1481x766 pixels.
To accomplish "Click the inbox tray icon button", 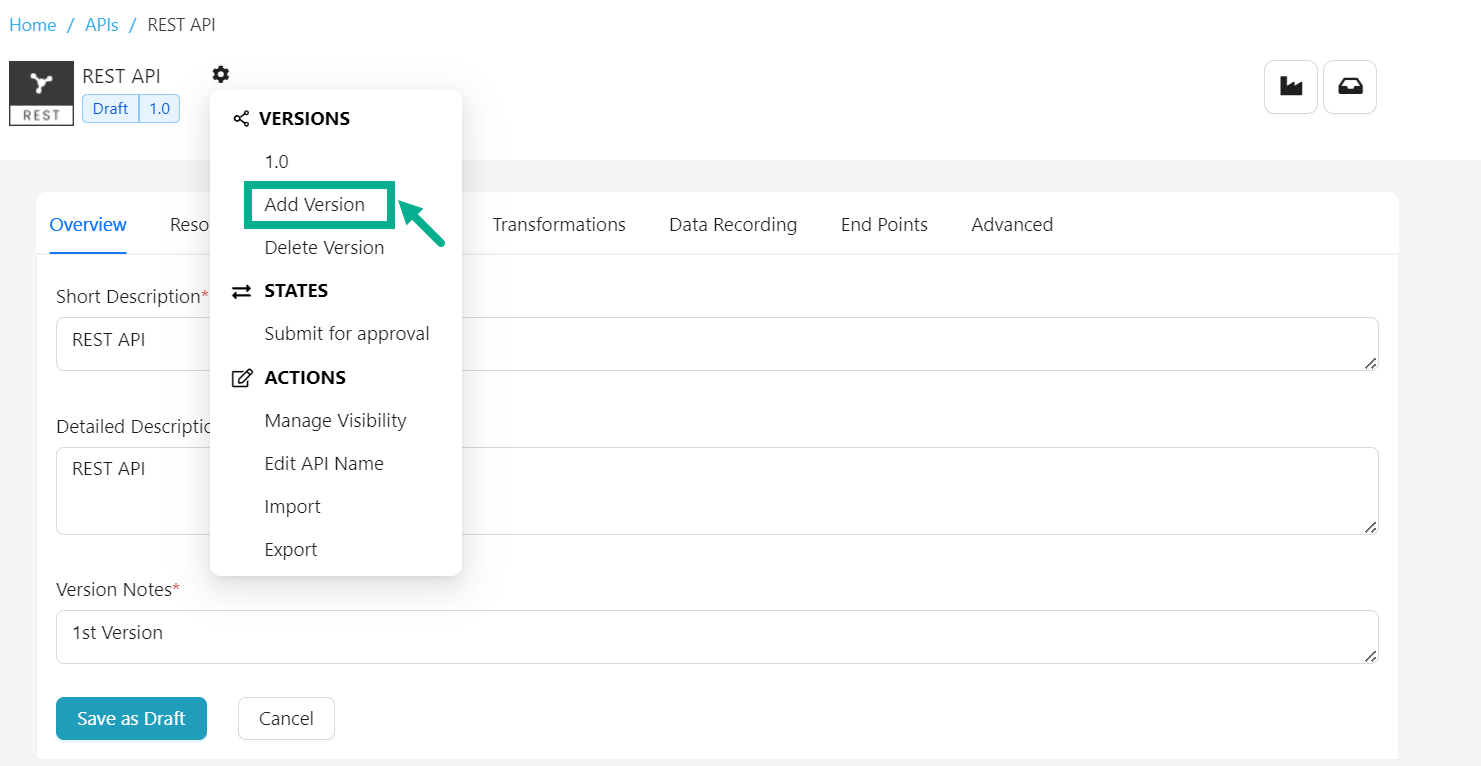I will (x=1349, y=88).
